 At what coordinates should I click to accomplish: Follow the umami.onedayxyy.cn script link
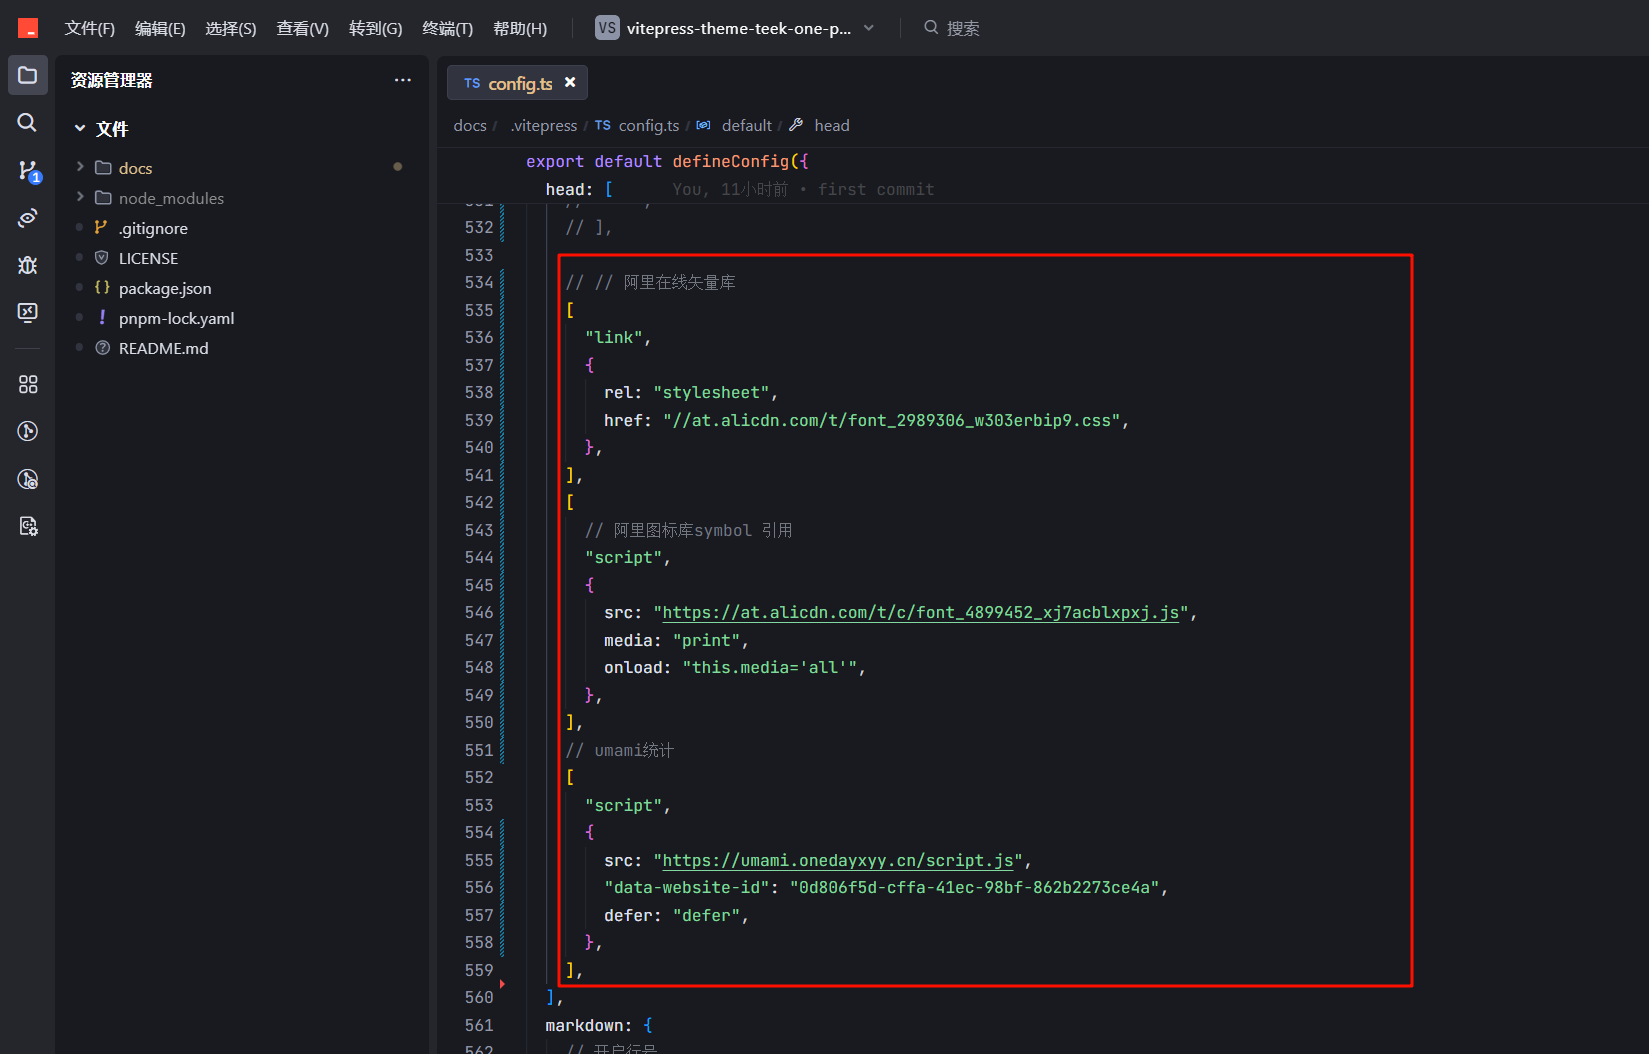tap(838, 860)
